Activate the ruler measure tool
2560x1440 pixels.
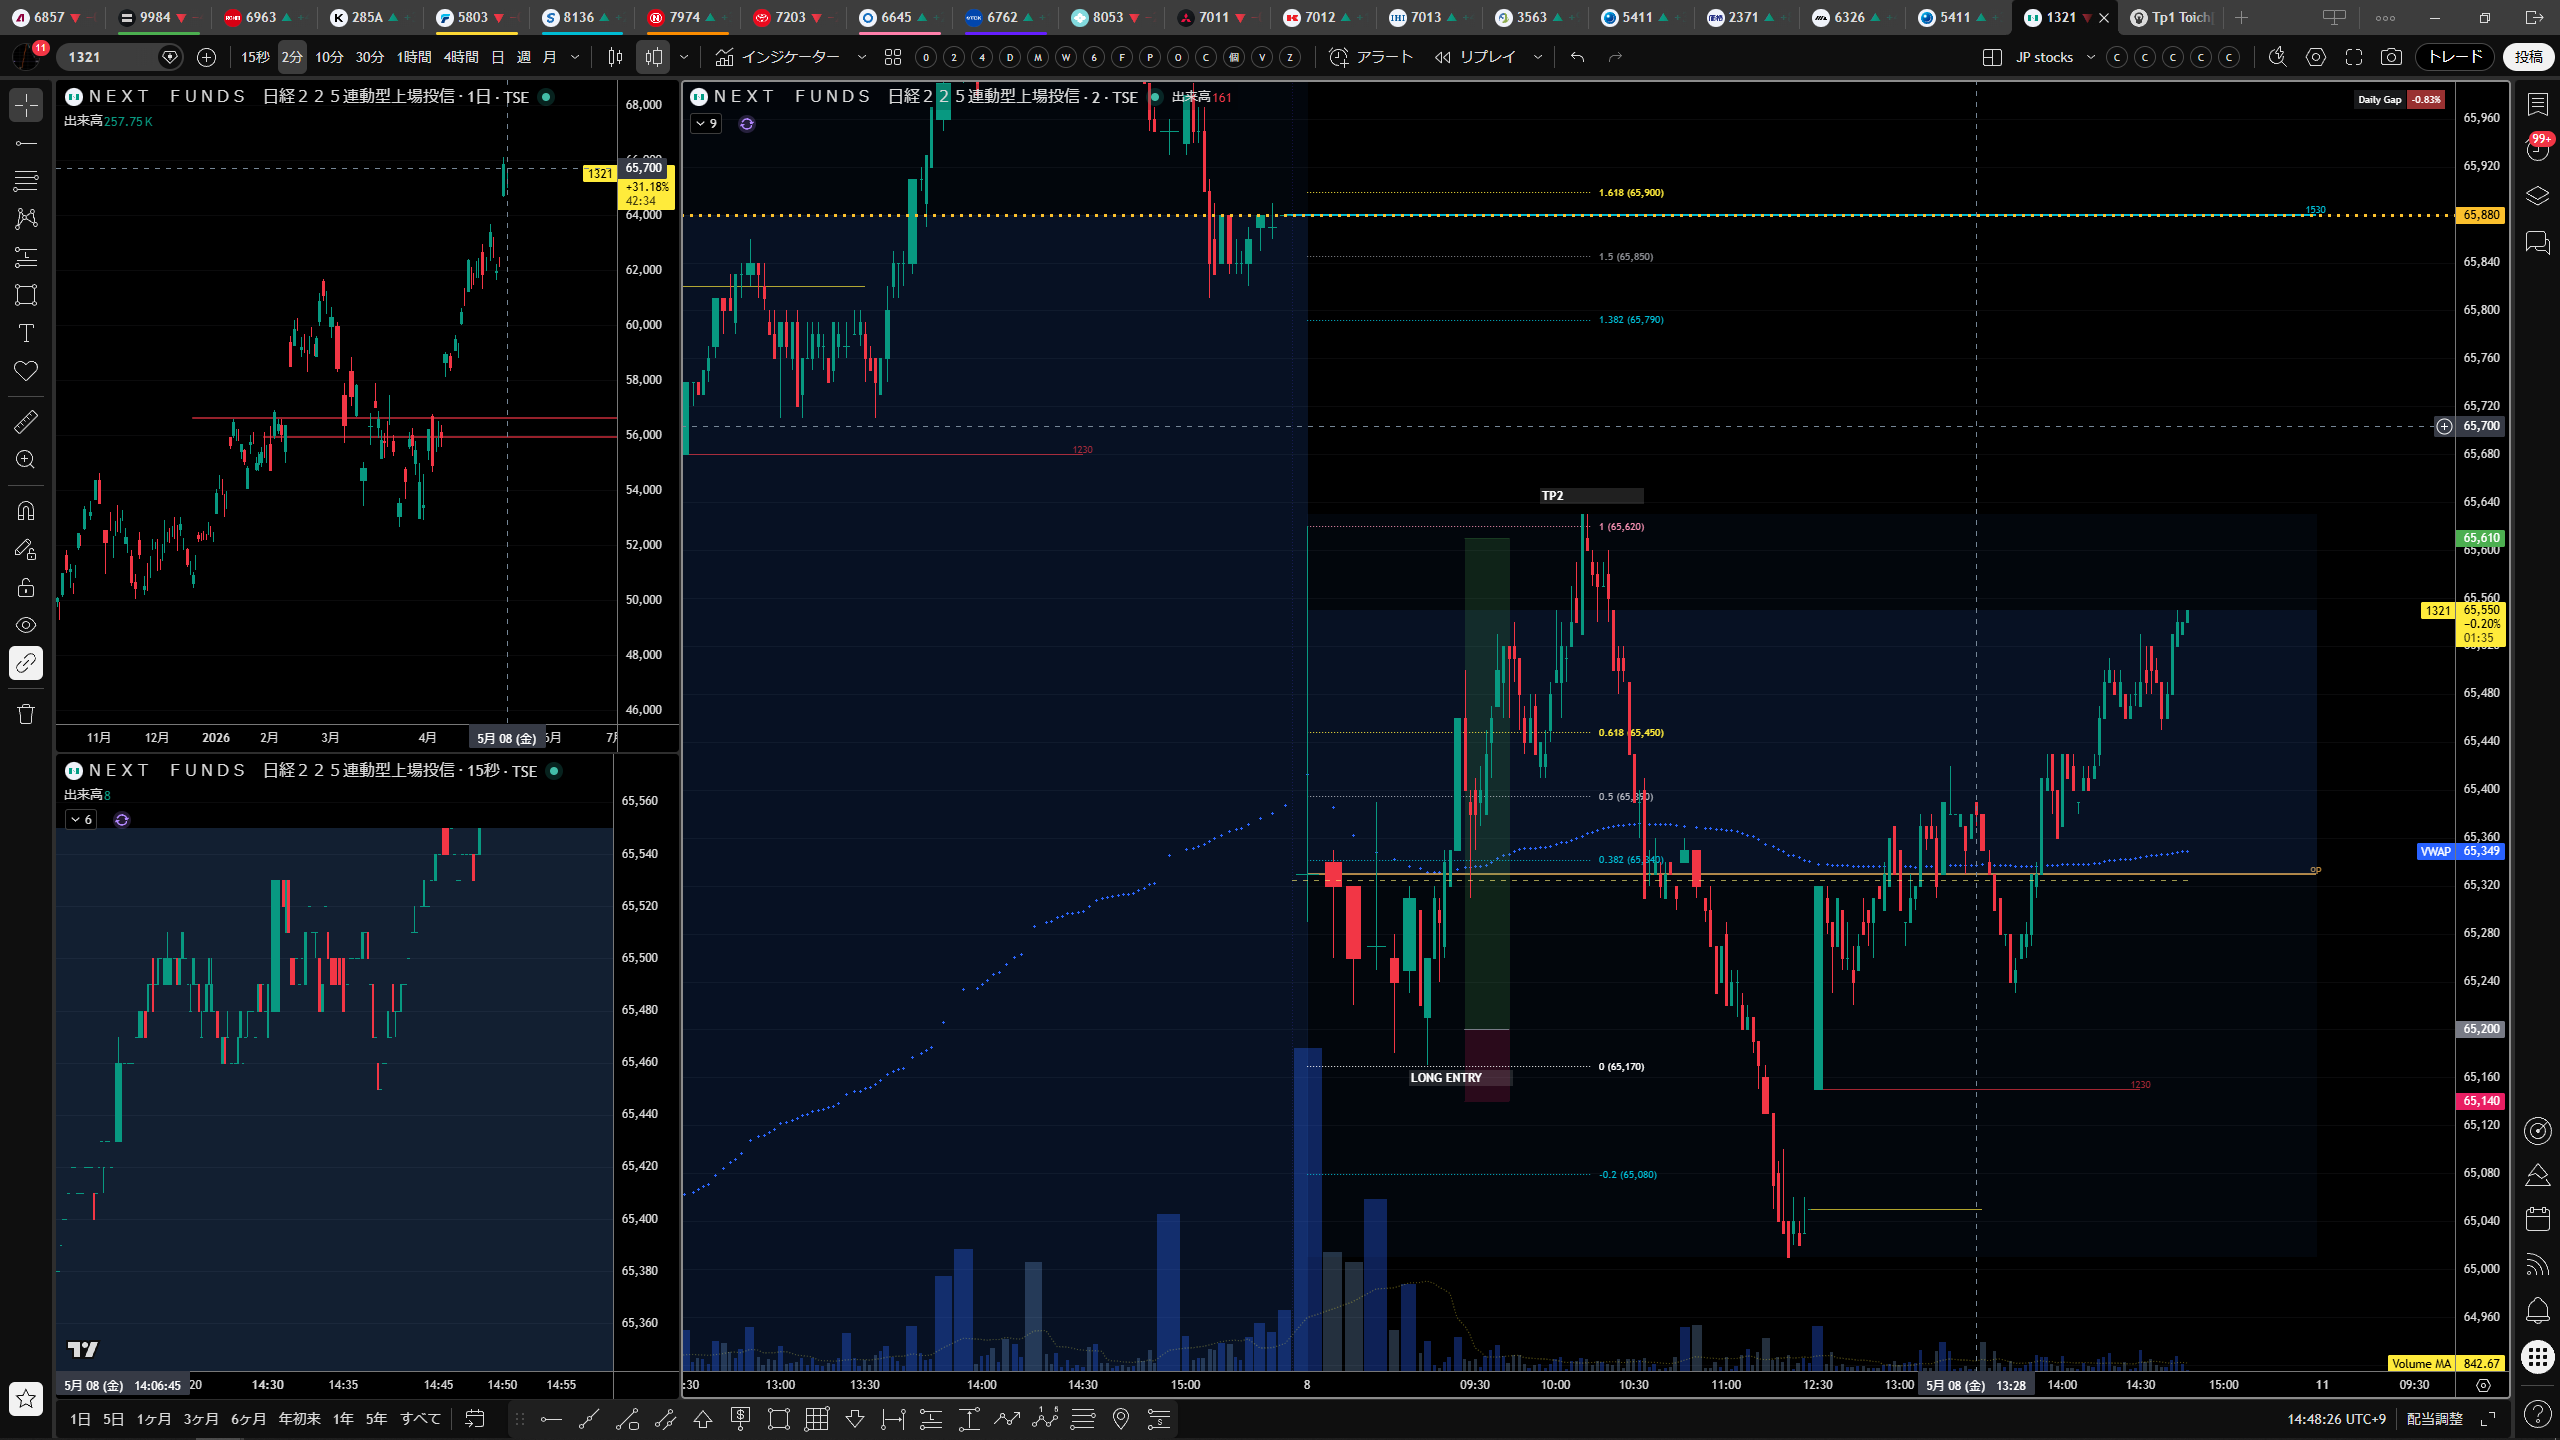pos(26,422)
